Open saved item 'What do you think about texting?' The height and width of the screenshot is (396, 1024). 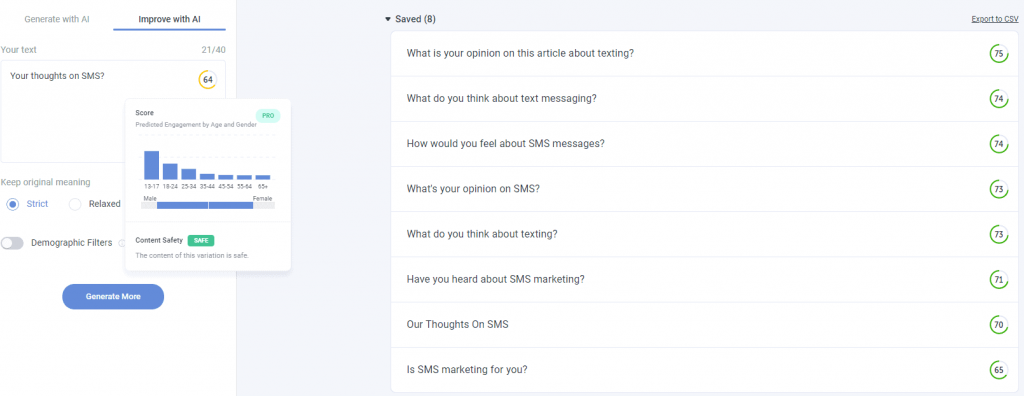point(706,234)
